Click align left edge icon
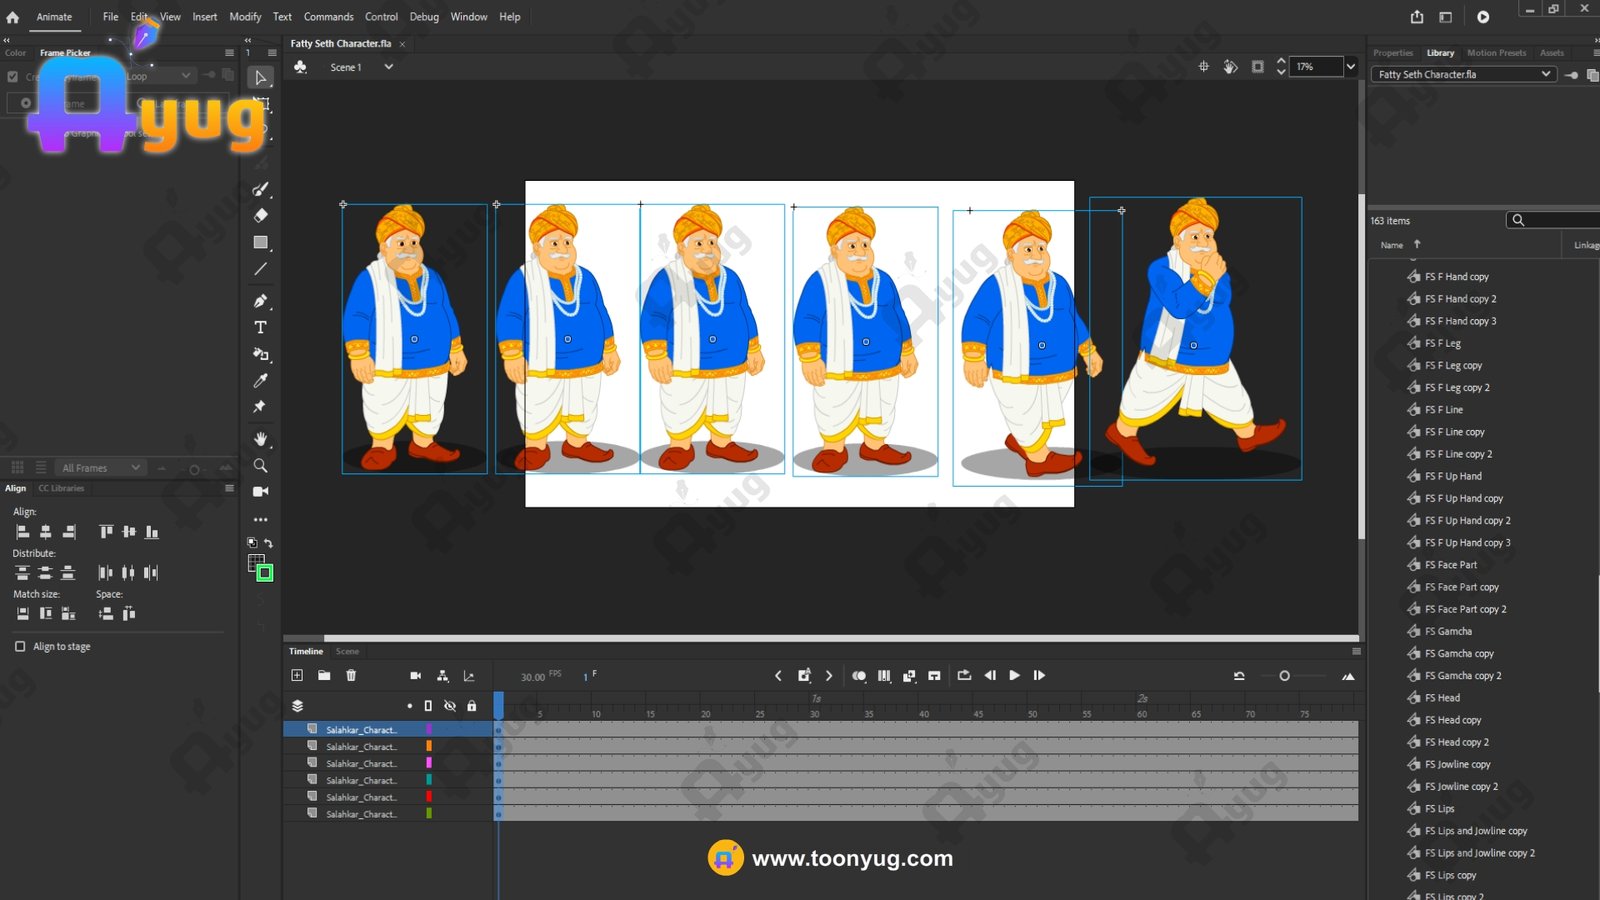 (22, 532)
